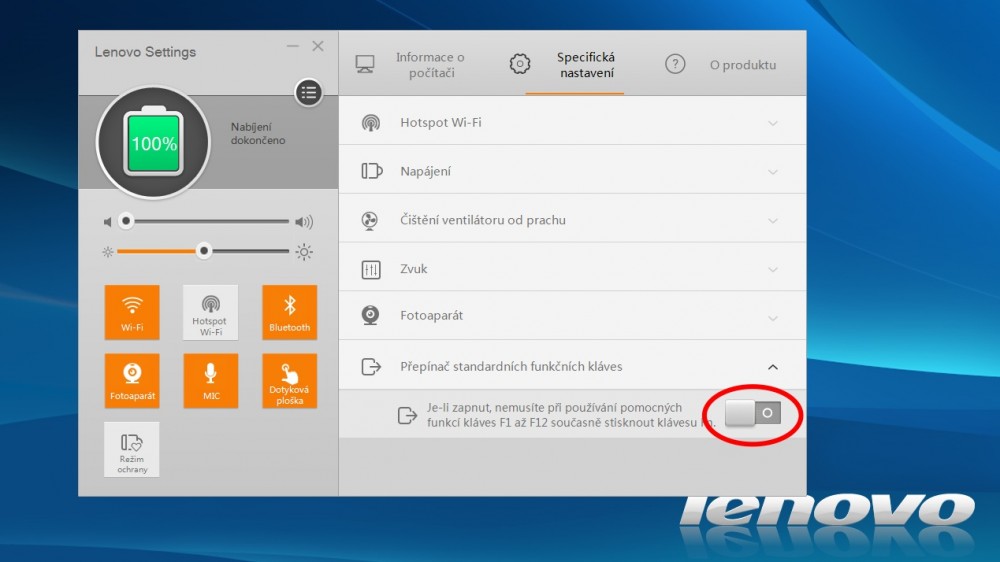Collapse the Přepínač standardních funkčních kláves section
1000x562 pixels.
[x=772, y=367]
